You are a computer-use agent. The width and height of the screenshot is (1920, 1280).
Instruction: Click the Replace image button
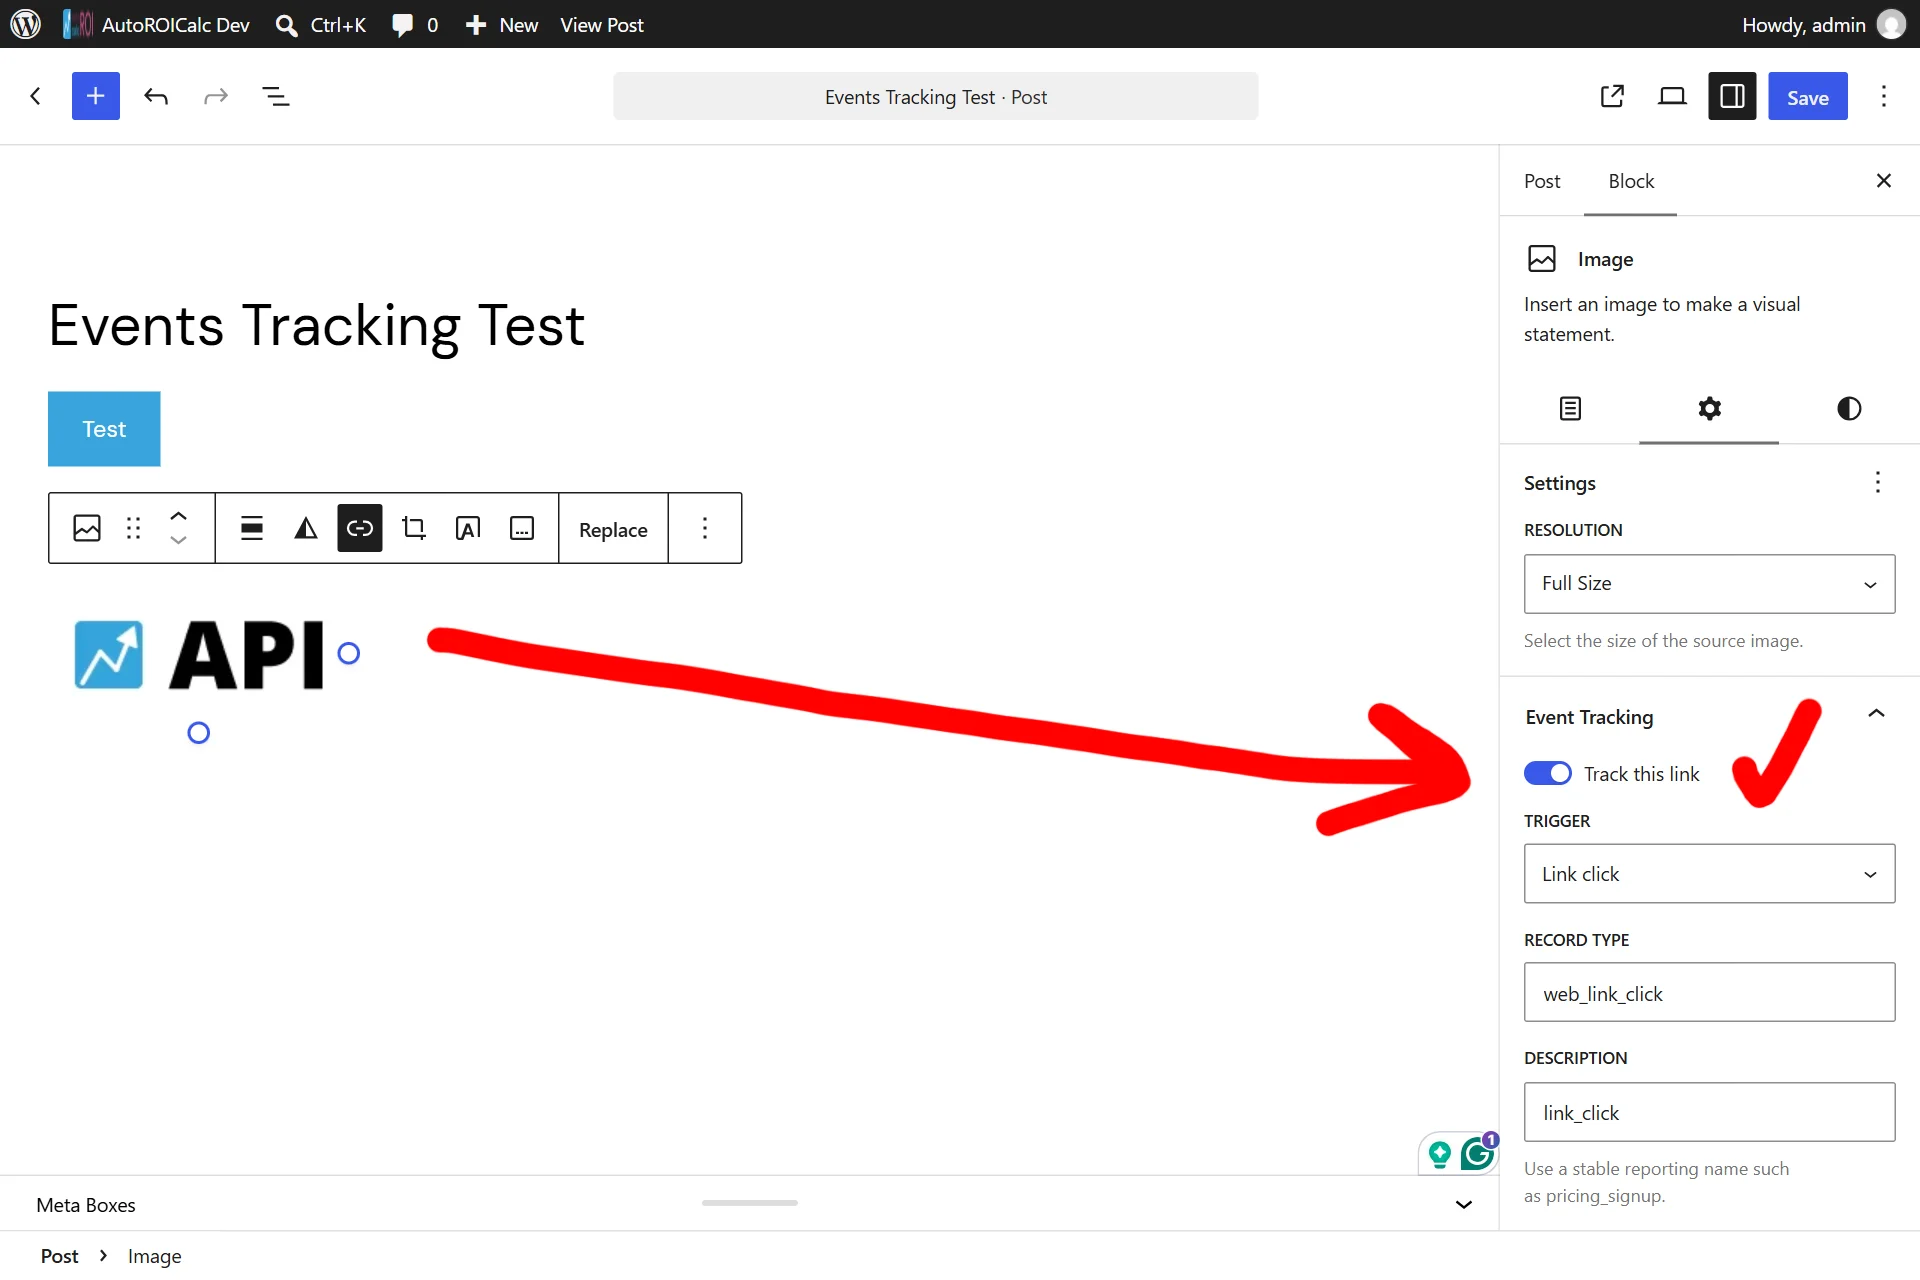tap(613, 529)
